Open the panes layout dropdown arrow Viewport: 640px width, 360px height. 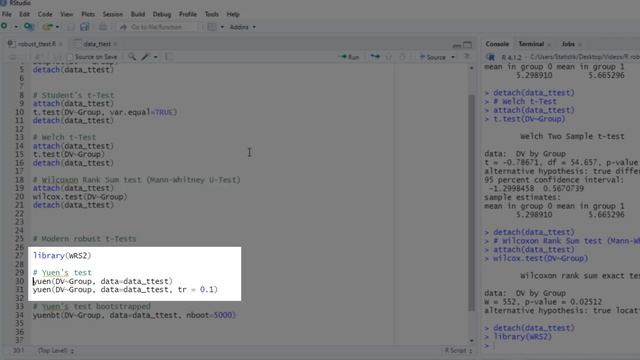pyautogui.click(x=222, y=27)
